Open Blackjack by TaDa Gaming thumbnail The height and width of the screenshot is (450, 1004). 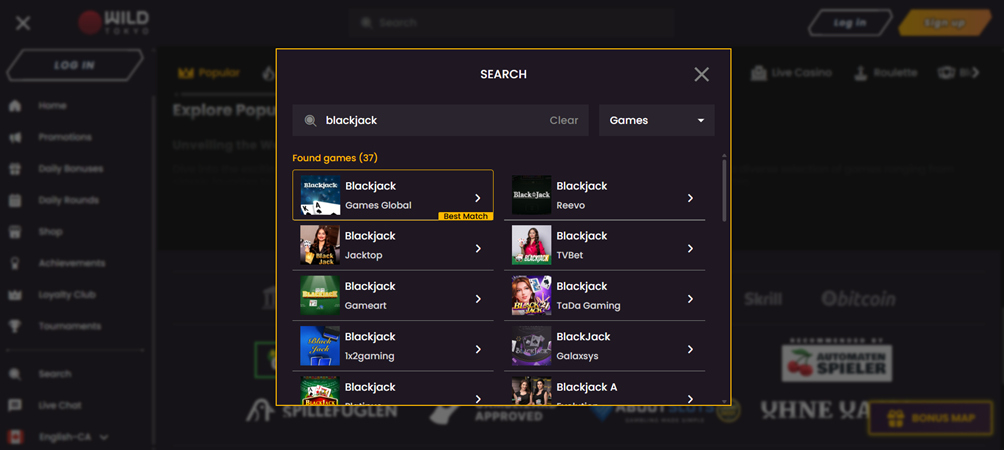tap(531, 296)
